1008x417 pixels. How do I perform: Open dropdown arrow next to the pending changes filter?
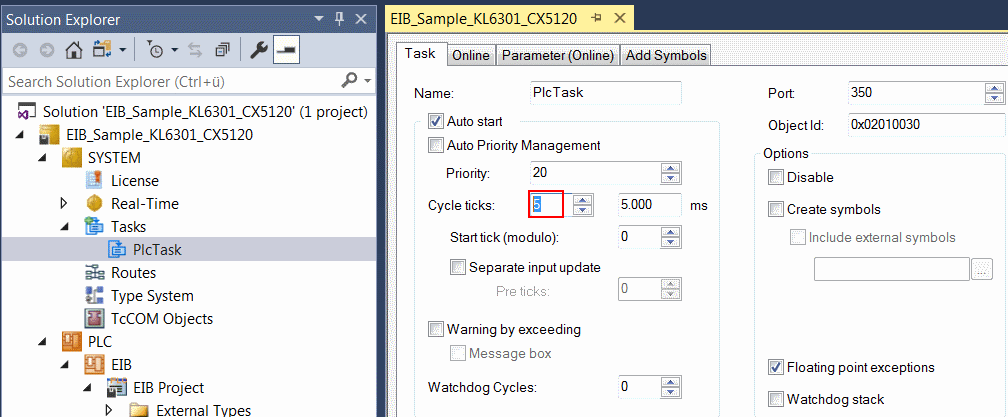(175, 51)
